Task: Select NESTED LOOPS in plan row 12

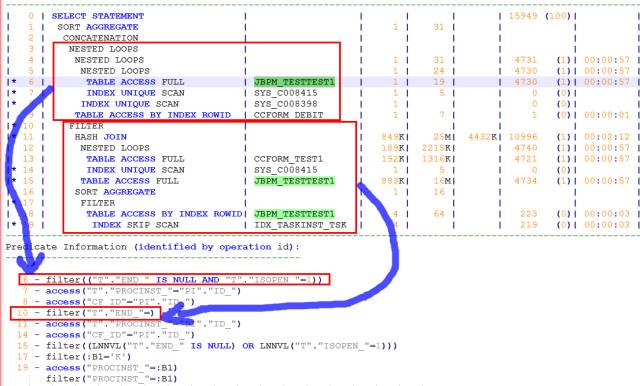Action: [x=115, y=148]
